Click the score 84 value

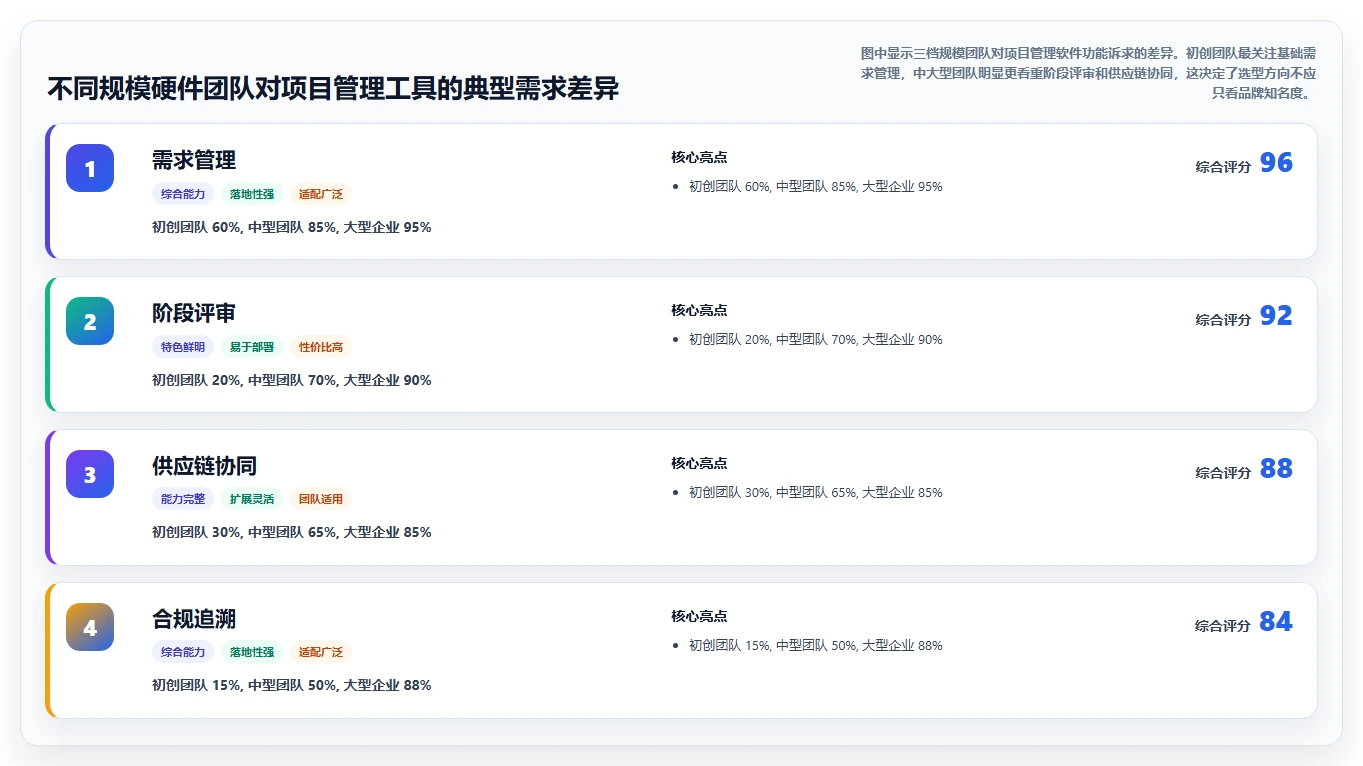1276,622
